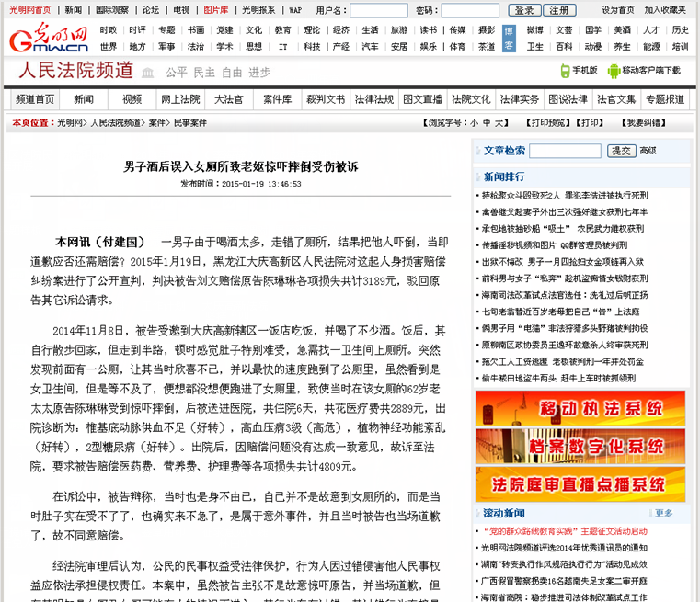Select the 频道首页 tab
Image resolution: width=700 pixels, height=602 pixels.
point(35,100)
